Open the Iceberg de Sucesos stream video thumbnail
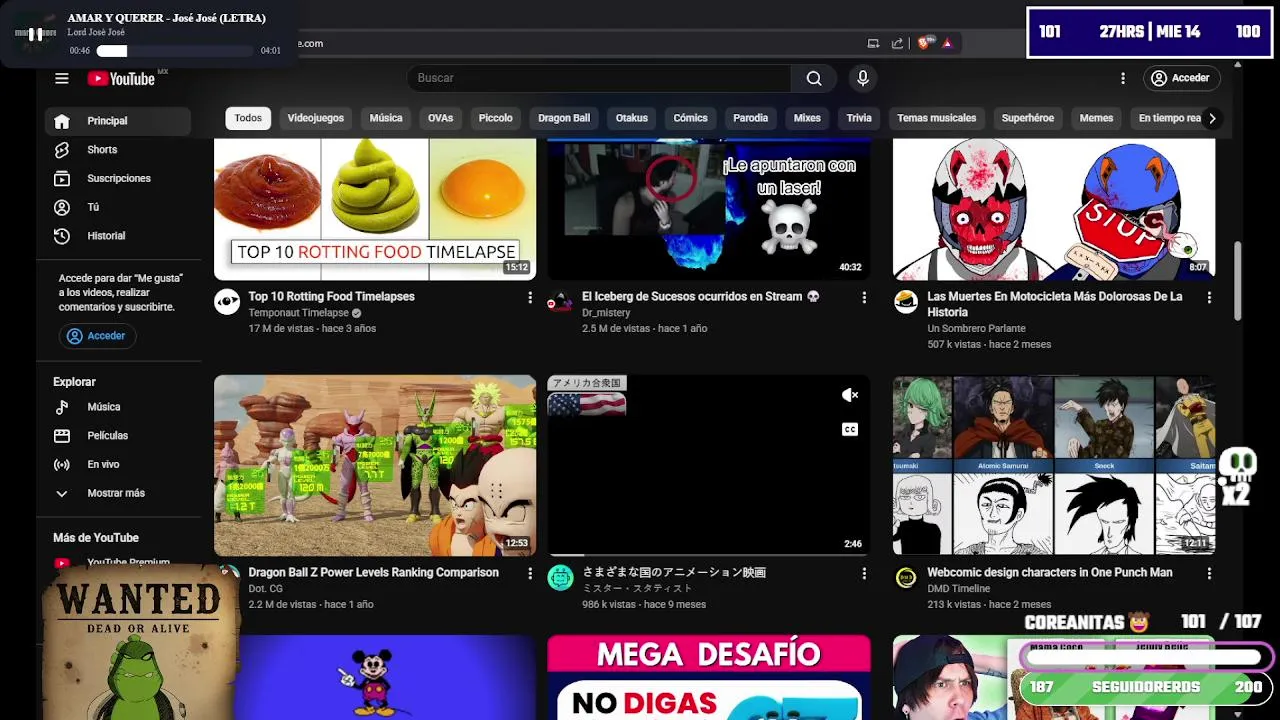 tap(709, 209)
